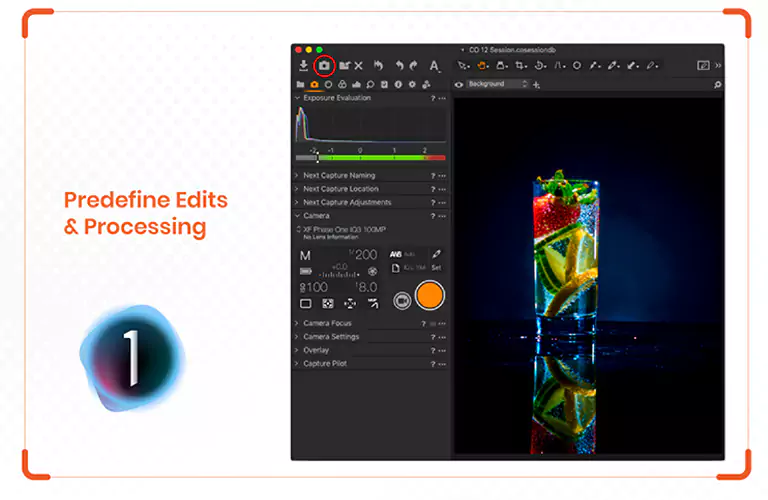Click the Capture camera icon circled in red
The width and height of the screenshot is (768, 500).
tap(324, 66)
